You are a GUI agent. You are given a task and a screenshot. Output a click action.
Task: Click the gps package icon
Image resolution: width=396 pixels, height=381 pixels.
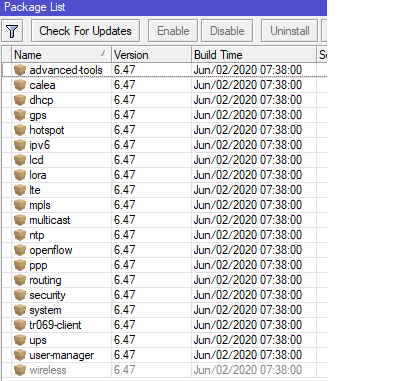click(x=20, y=115)
